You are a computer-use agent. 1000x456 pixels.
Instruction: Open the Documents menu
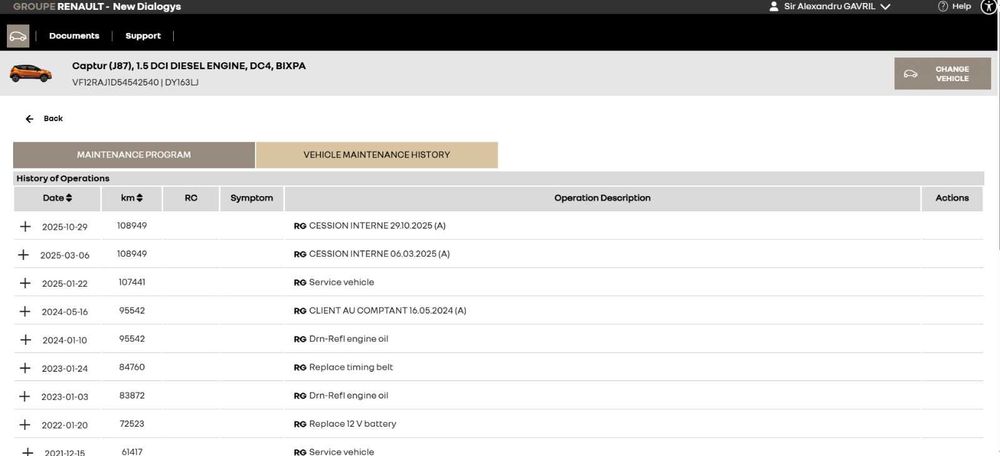point(74,36)
